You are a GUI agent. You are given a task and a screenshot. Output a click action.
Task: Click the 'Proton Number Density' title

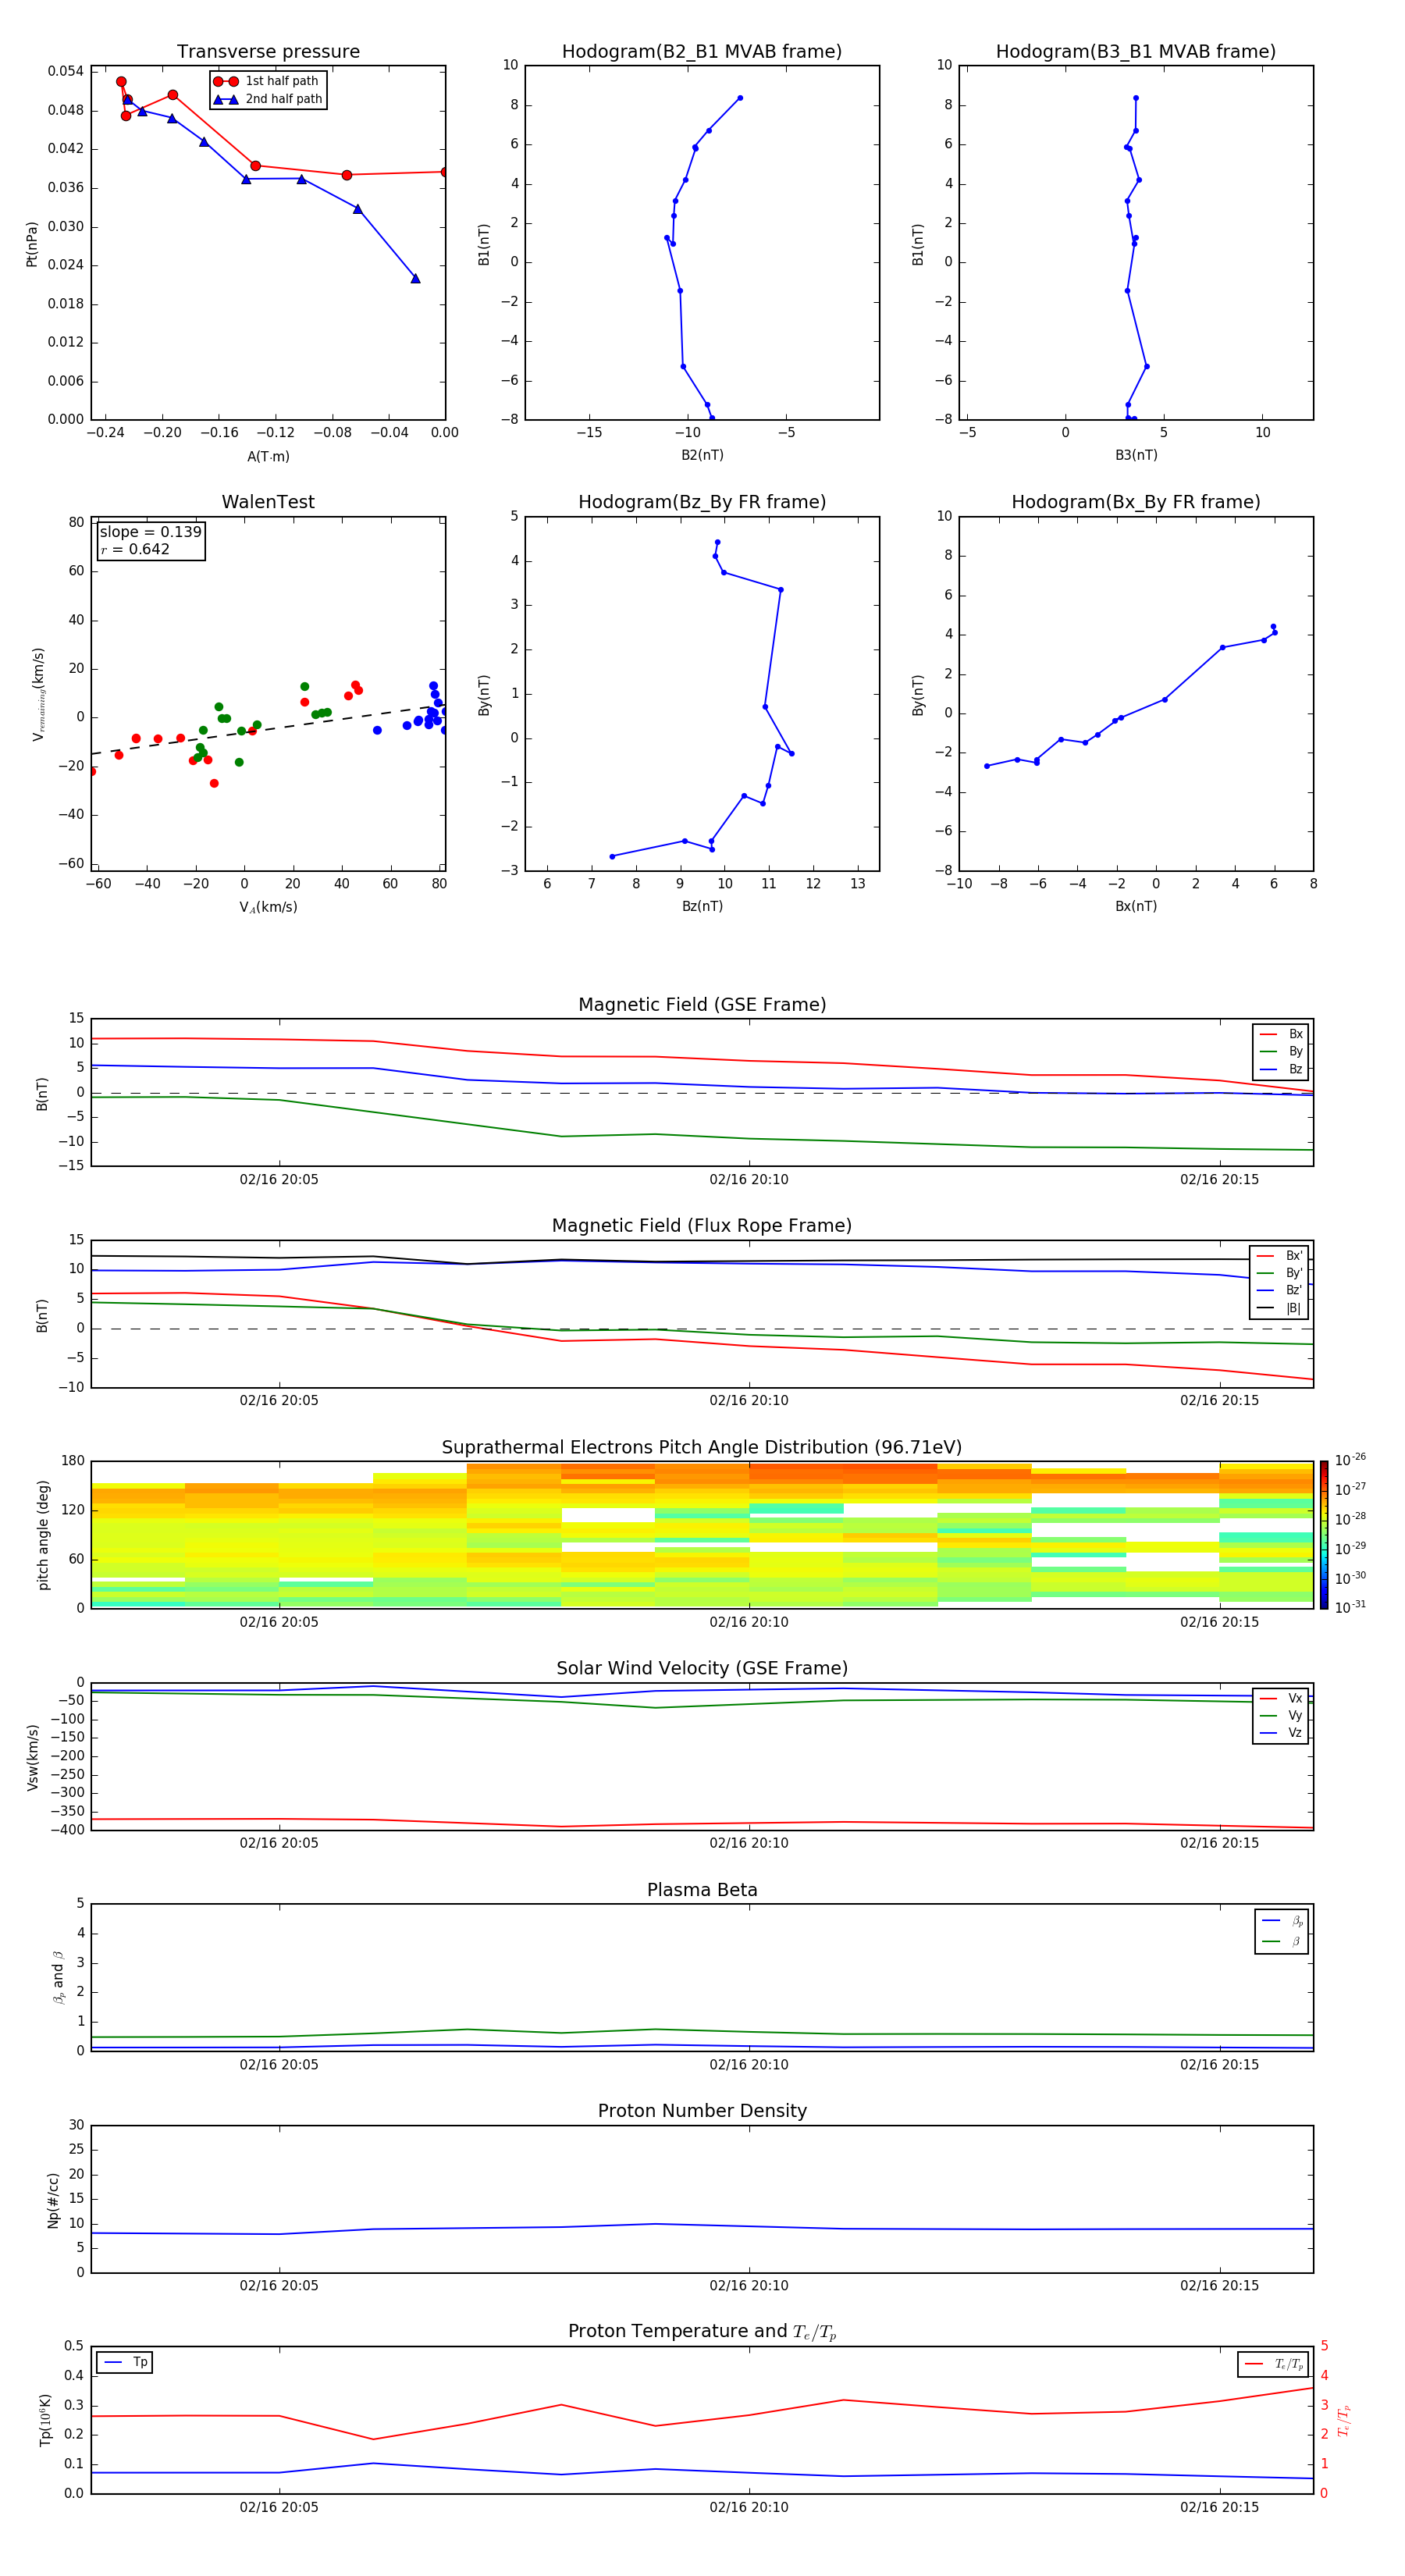pyautogui.click(x=702, y=2111)
